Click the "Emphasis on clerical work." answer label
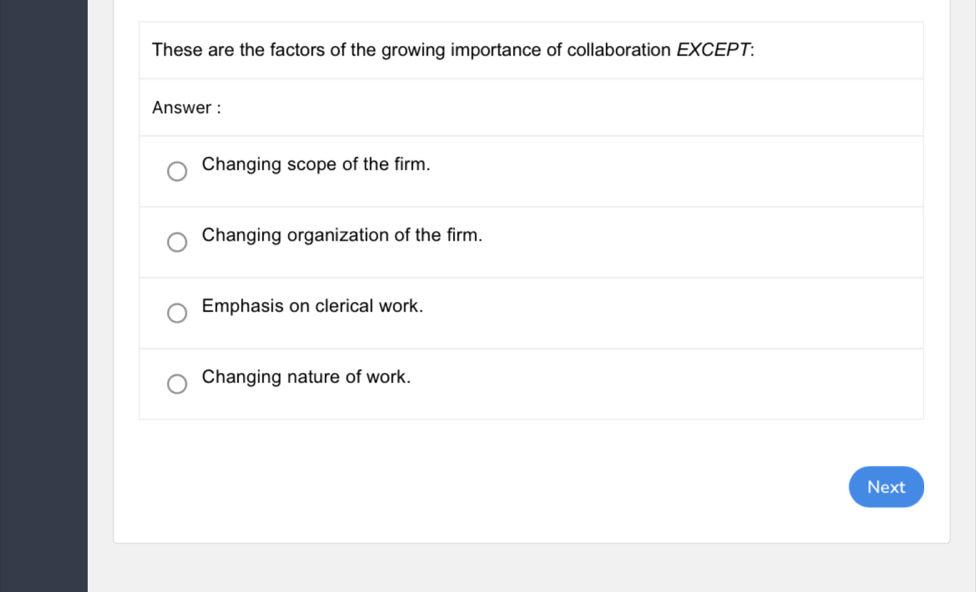This screenshot has width=976, height=592. pos(312,306)
